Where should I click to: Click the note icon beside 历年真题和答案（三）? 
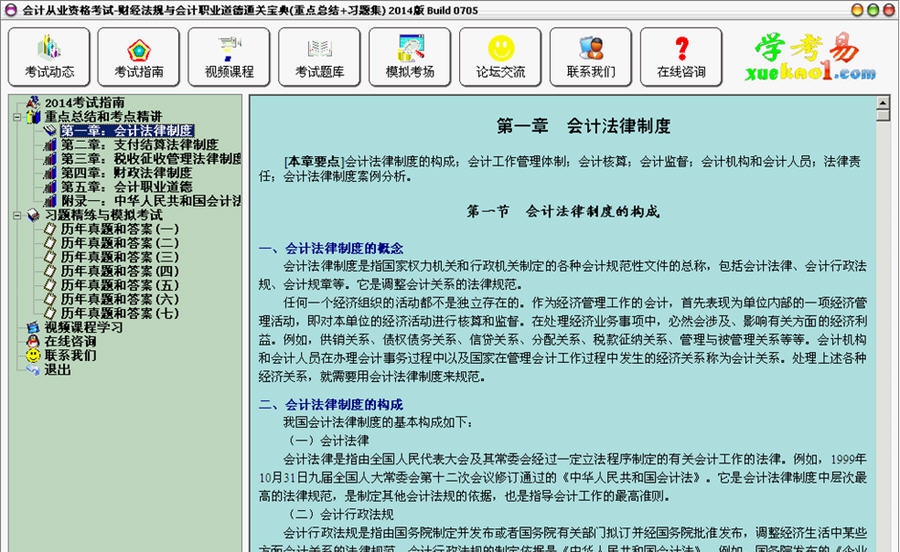[x=51, y=257]
